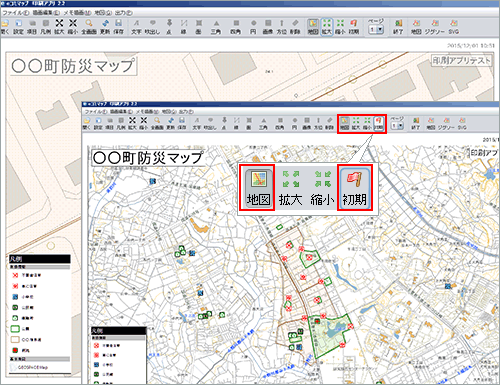Image resolution: width=500 pixels, height=385 pixels.
Task: Open 出力 menu in the front window
Action: click(186, 111)
